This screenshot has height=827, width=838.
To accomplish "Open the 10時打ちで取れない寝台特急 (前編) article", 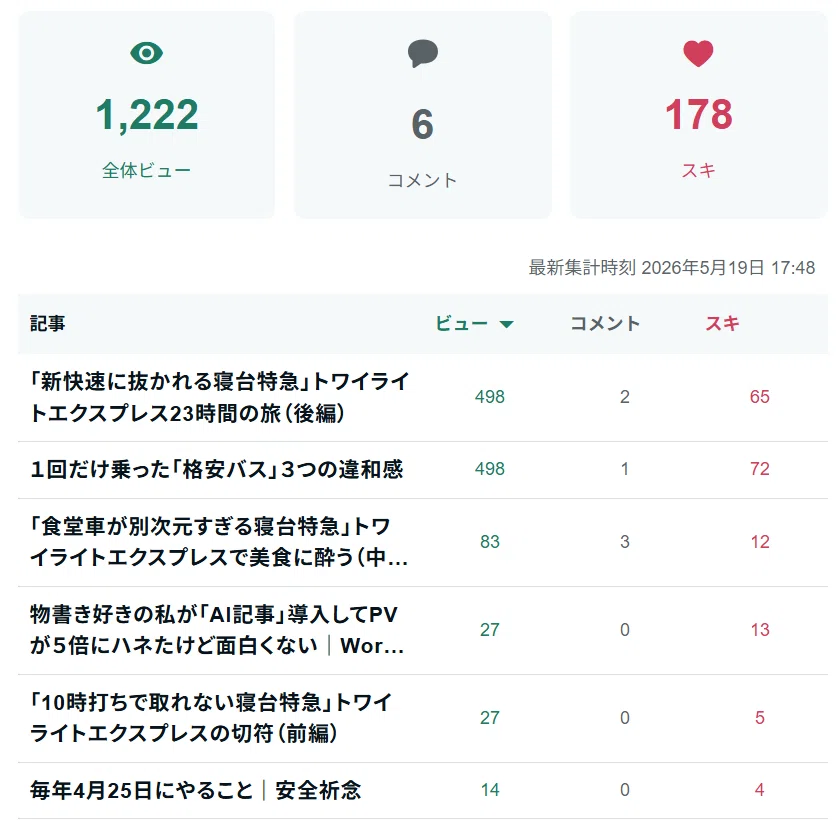I will pos(212,717).
